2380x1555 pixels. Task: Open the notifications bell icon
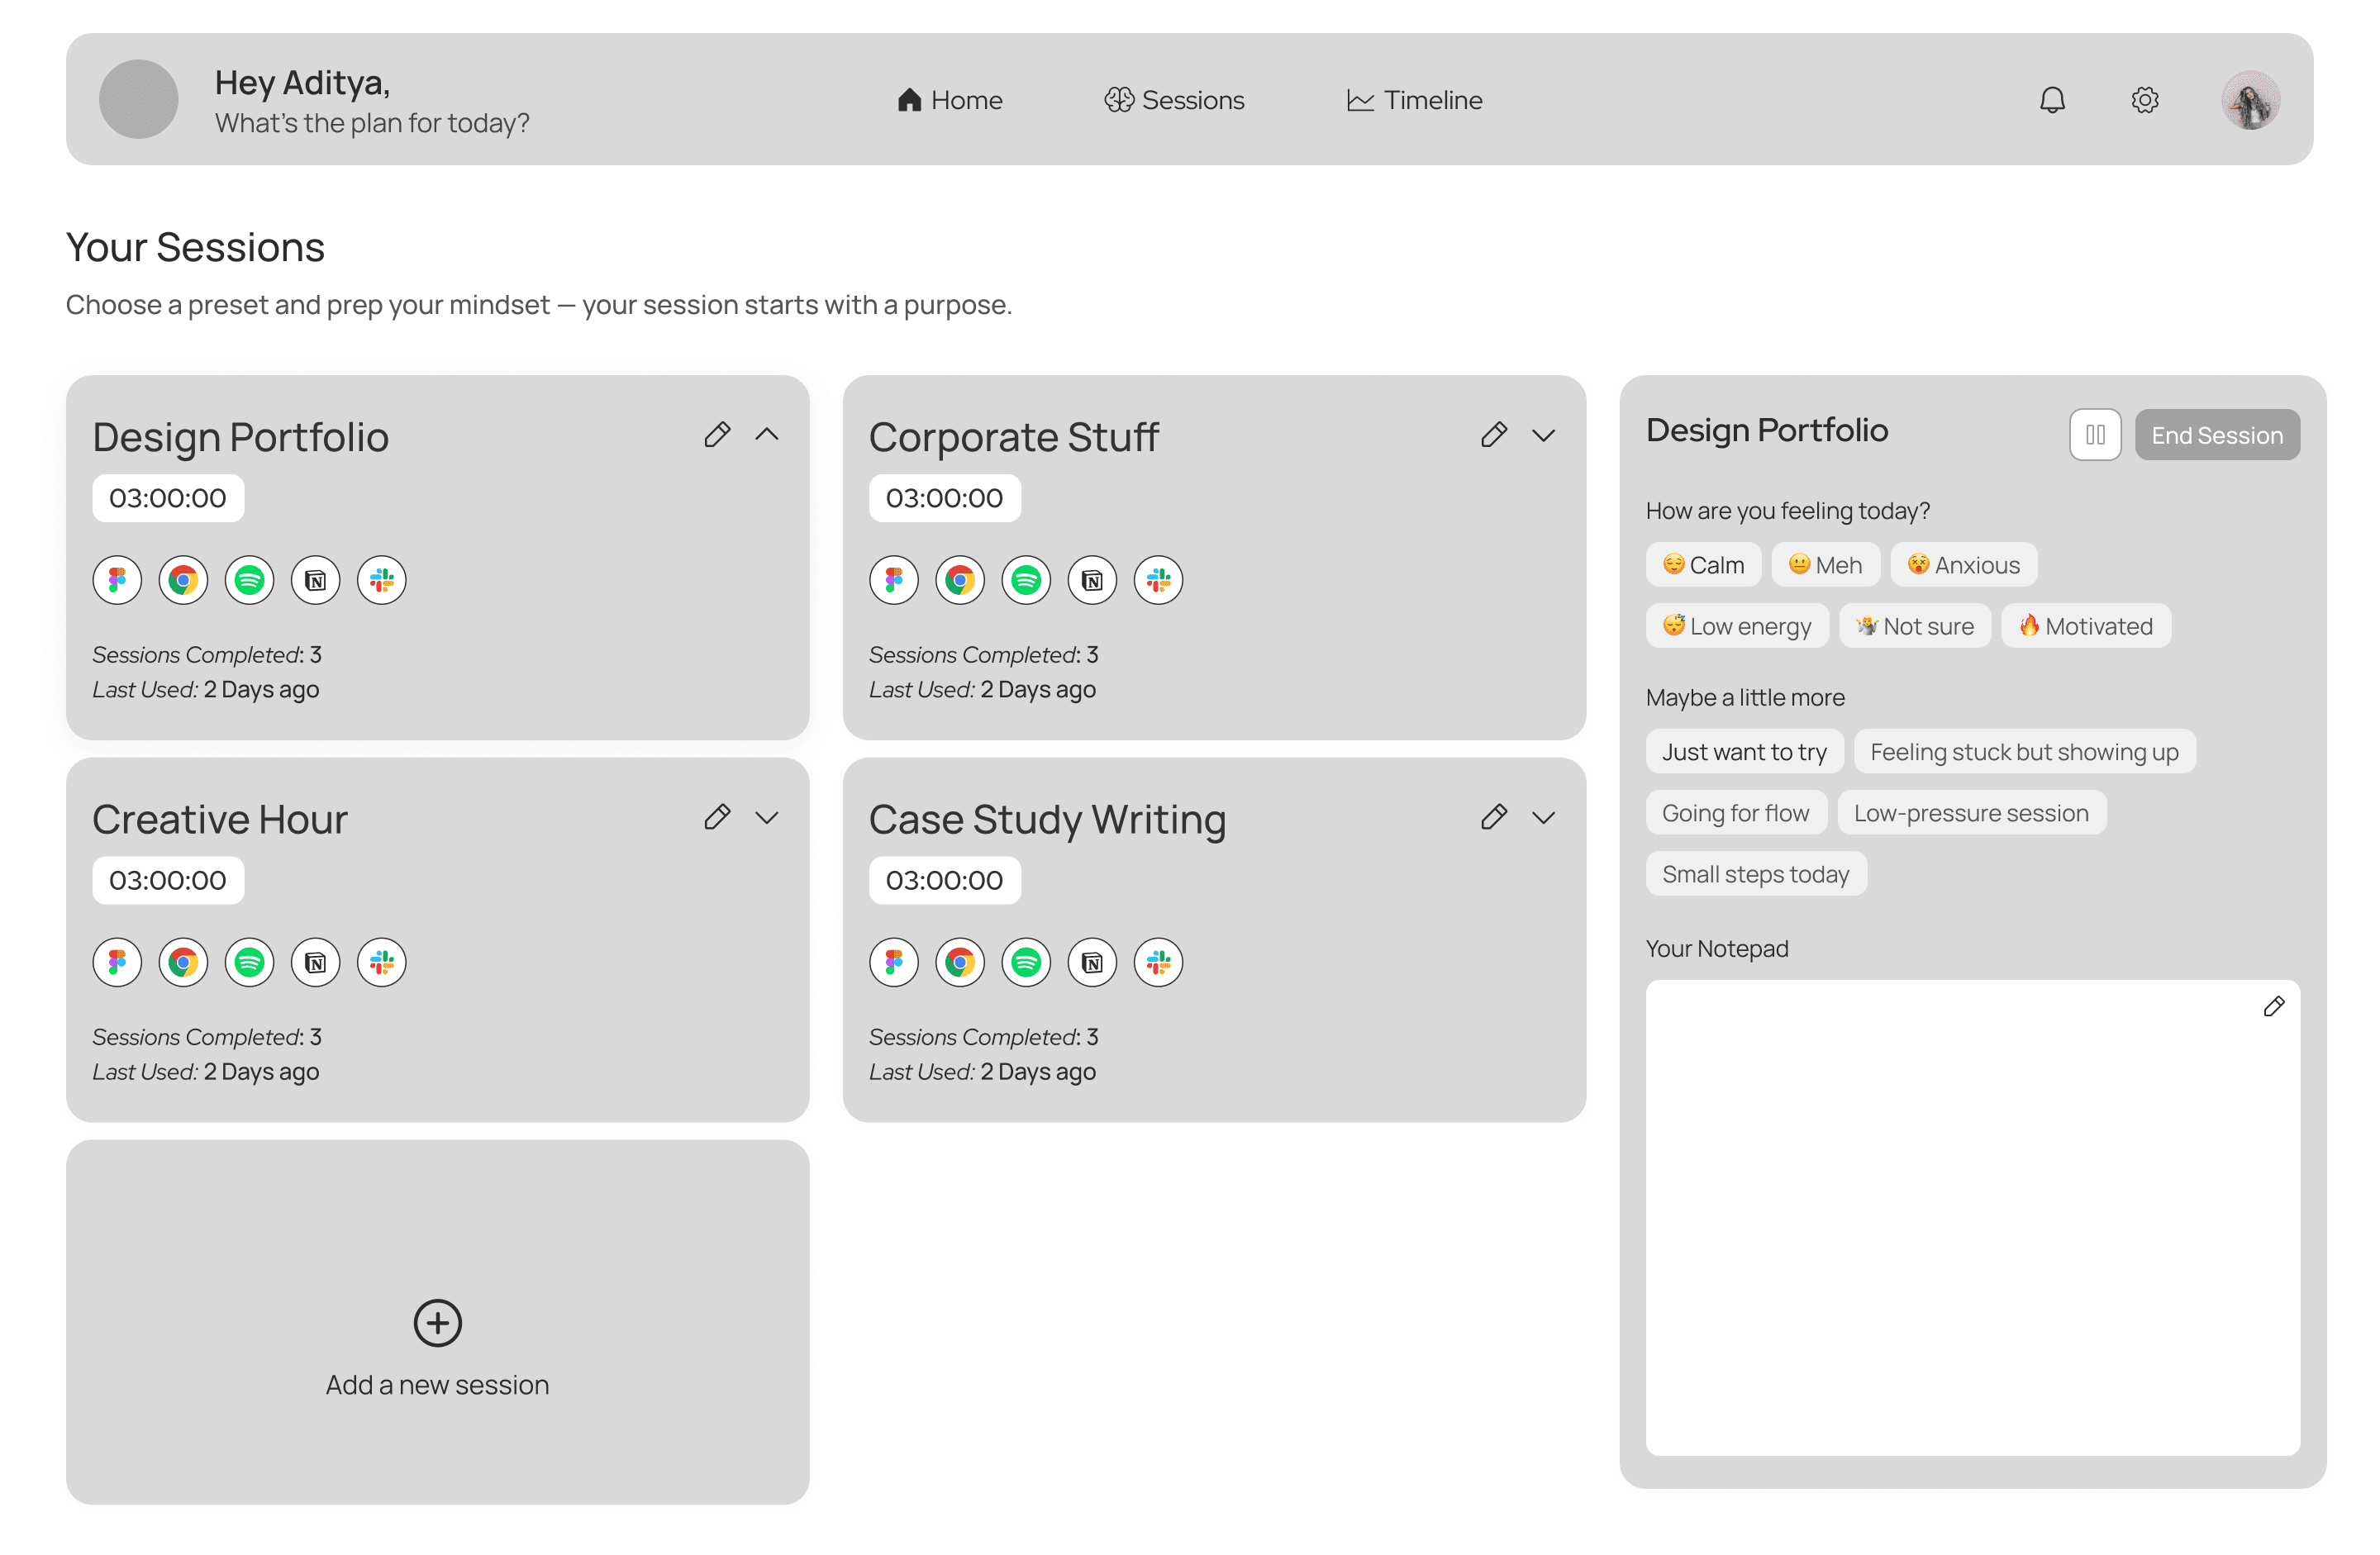(2052, 100)
